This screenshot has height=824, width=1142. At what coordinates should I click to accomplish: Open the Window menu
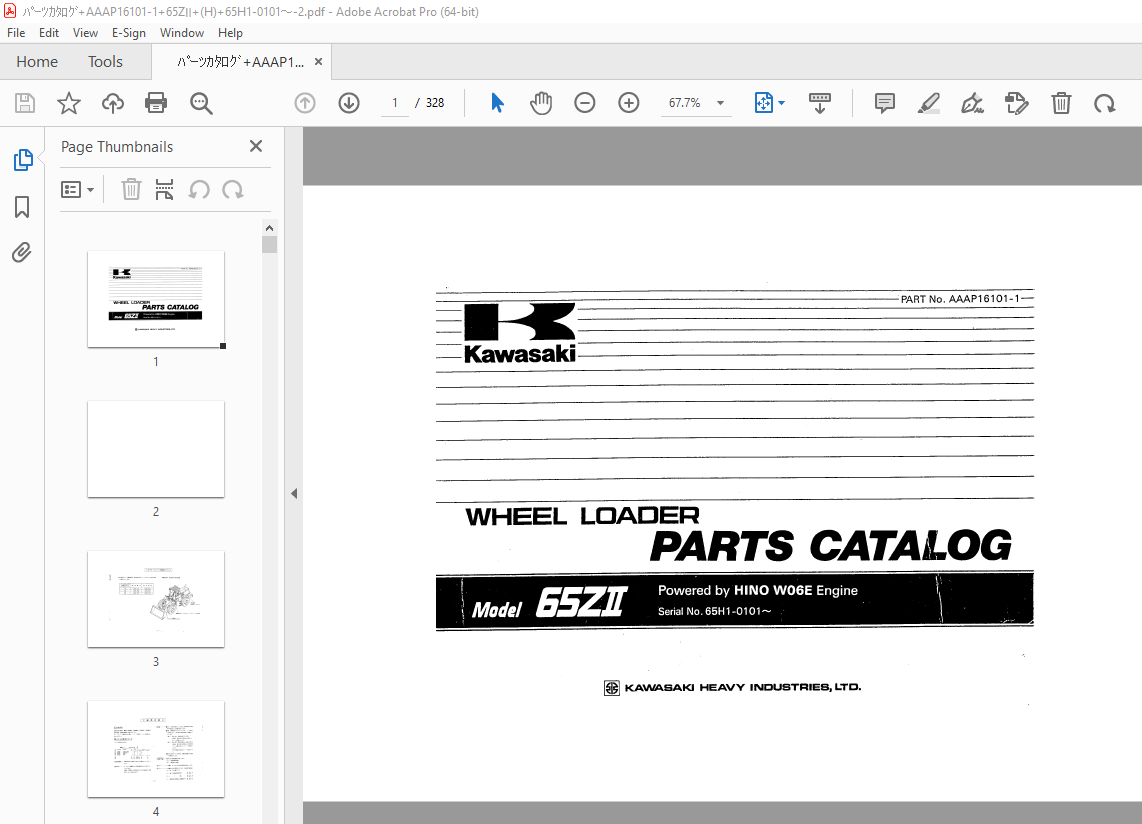182,33
